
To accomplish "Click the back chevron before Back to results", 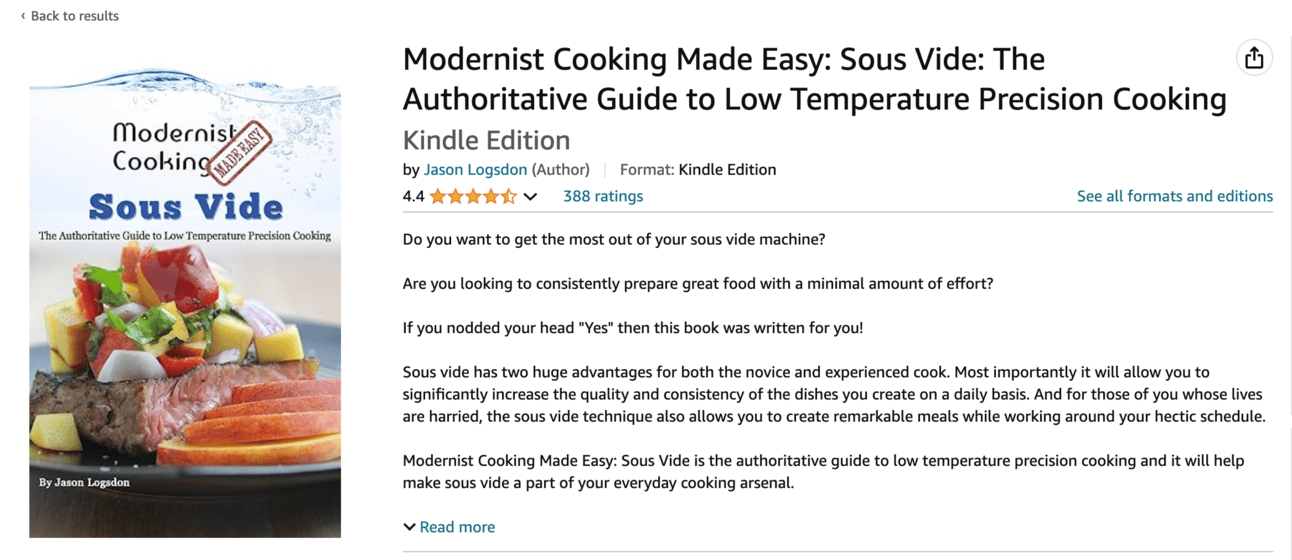I will [x=23, y=16].
